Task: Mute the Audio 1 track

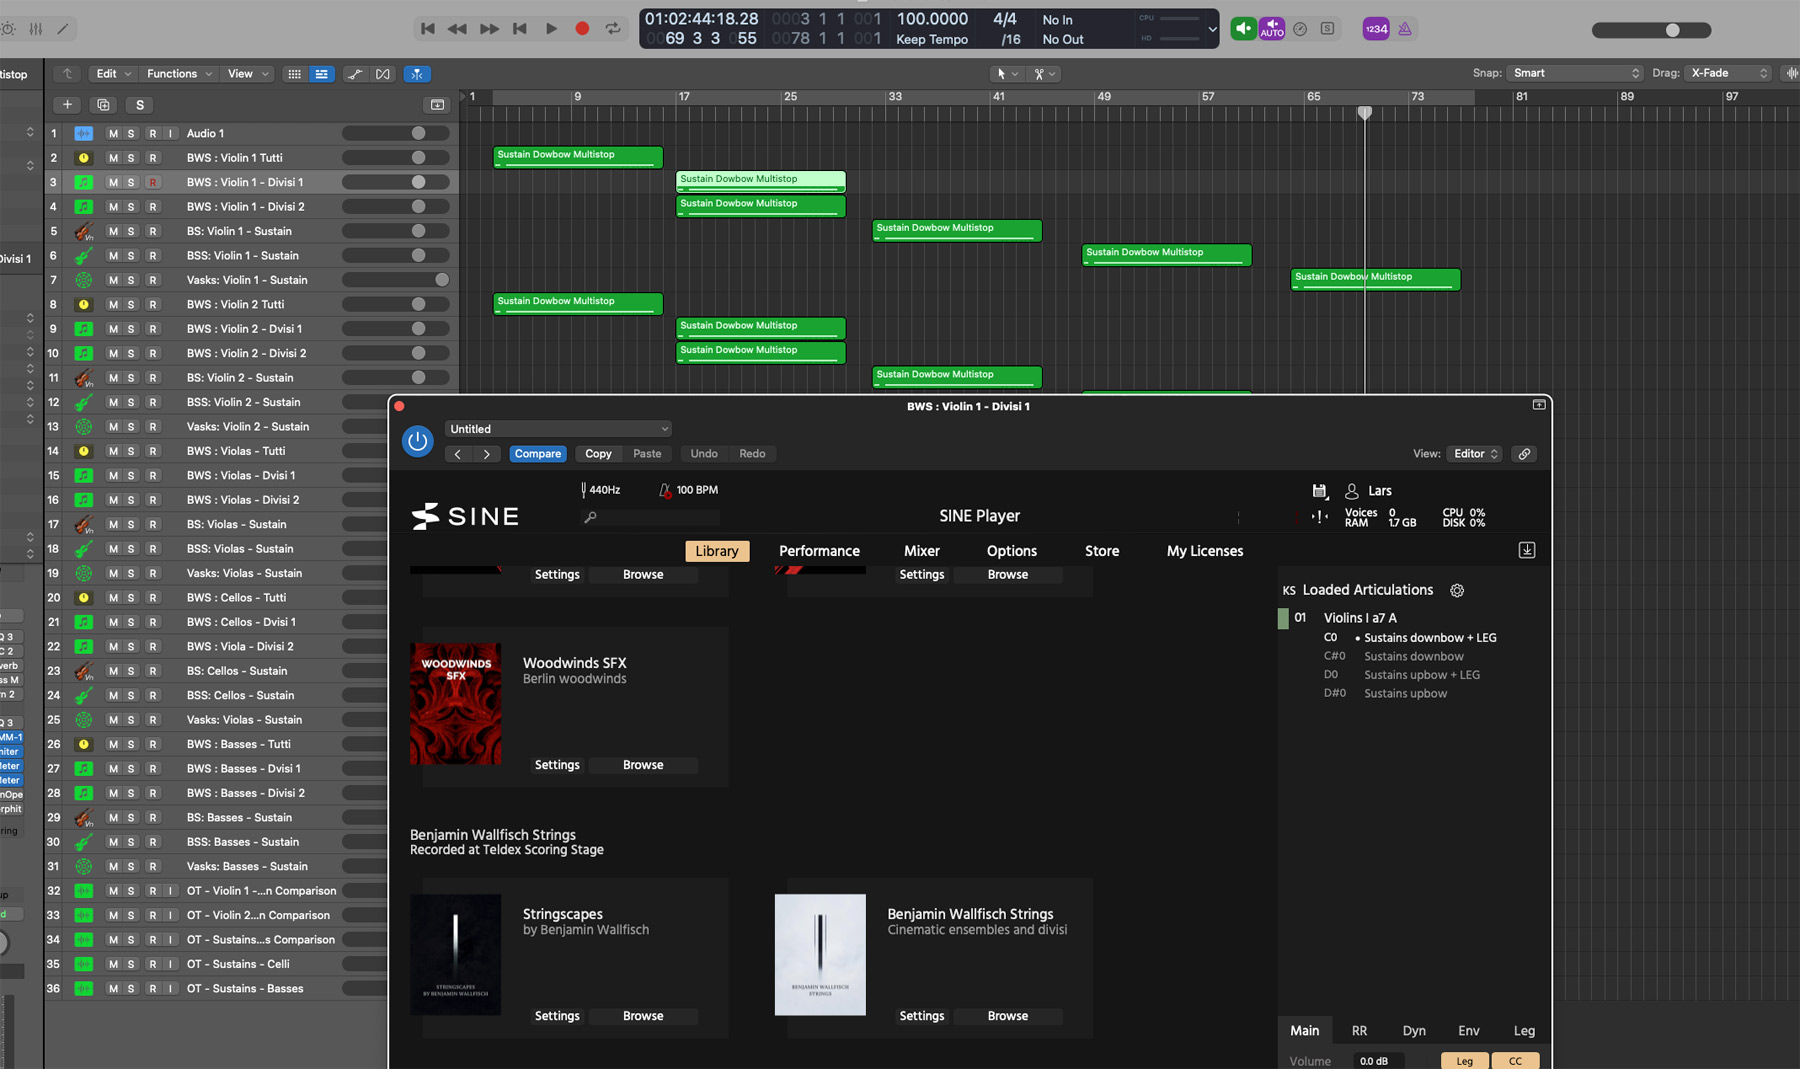Action: tap(113, 134)
